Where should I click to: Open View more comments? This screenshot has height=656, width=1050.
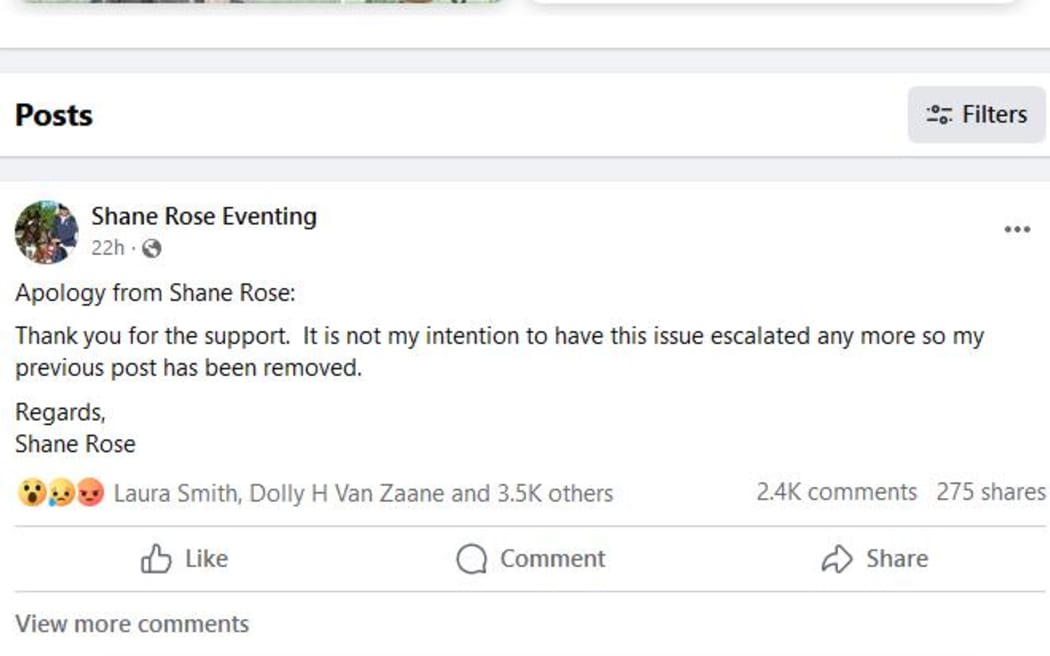pyautogui.click(x=131, y=623)
